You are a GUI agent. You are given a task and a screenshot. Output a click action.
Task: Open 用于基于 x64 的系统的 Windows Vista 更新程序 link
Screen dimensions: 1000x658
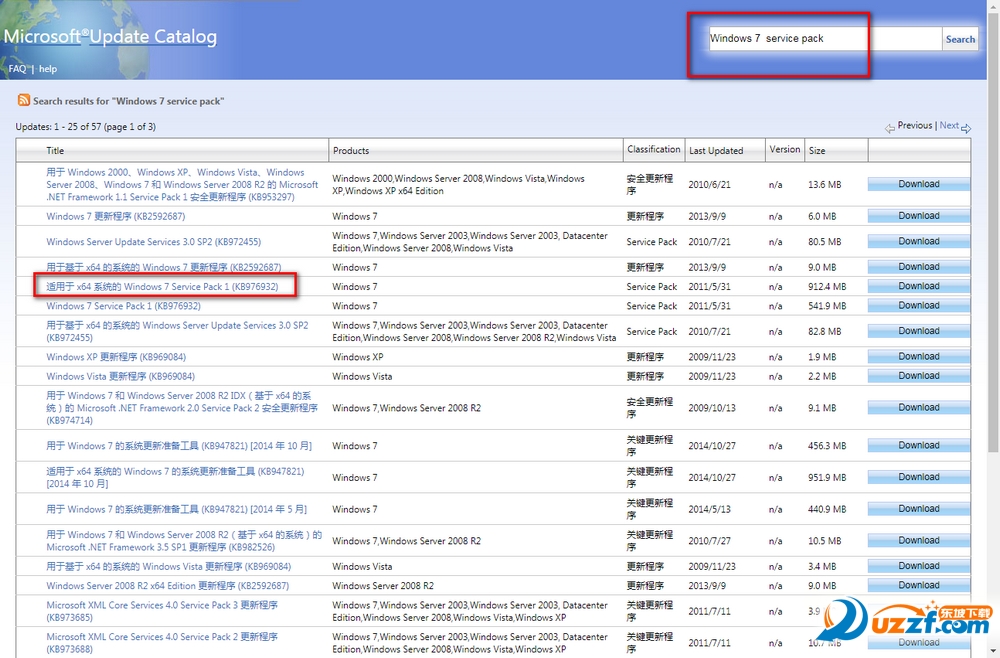[x=168, y=566]
